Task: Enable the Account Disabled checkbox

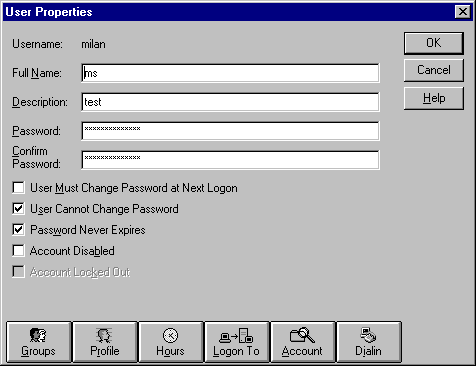Action: [18, 251]
